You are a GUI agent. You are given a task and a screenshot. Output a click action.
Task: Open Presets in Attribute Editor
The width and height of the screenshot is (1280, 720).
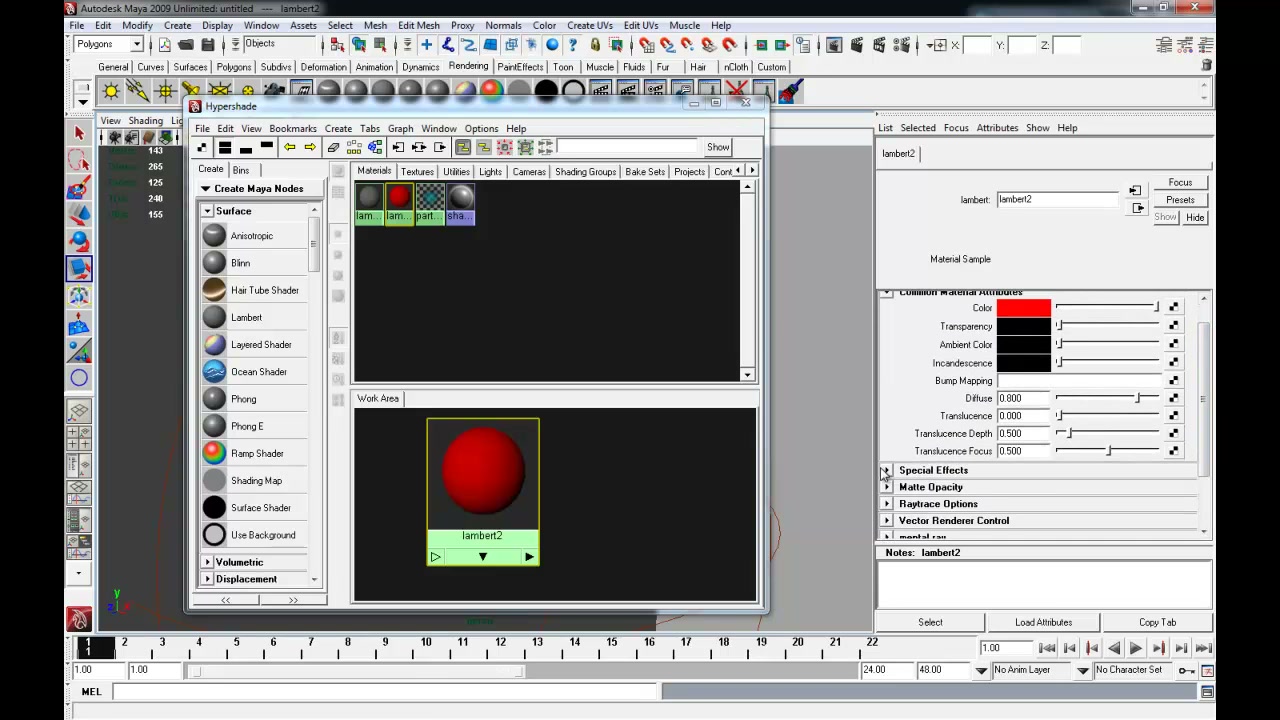(1180, 200)
